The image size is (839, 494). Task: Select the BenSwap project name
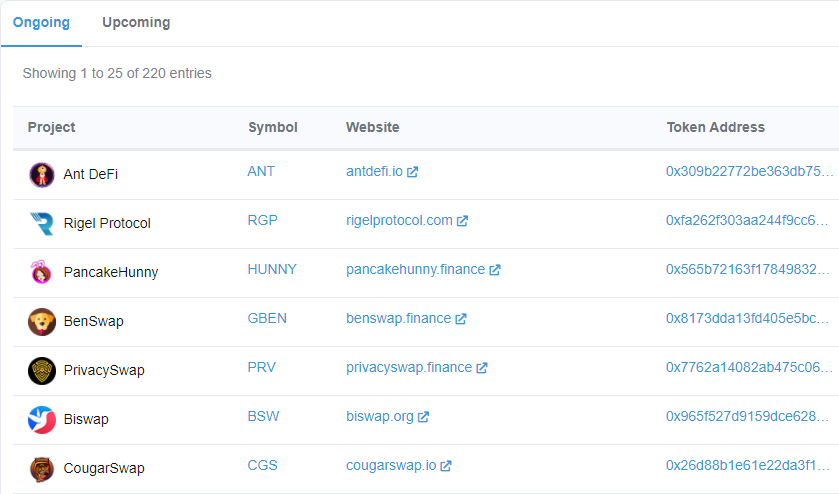coord(94,322)
